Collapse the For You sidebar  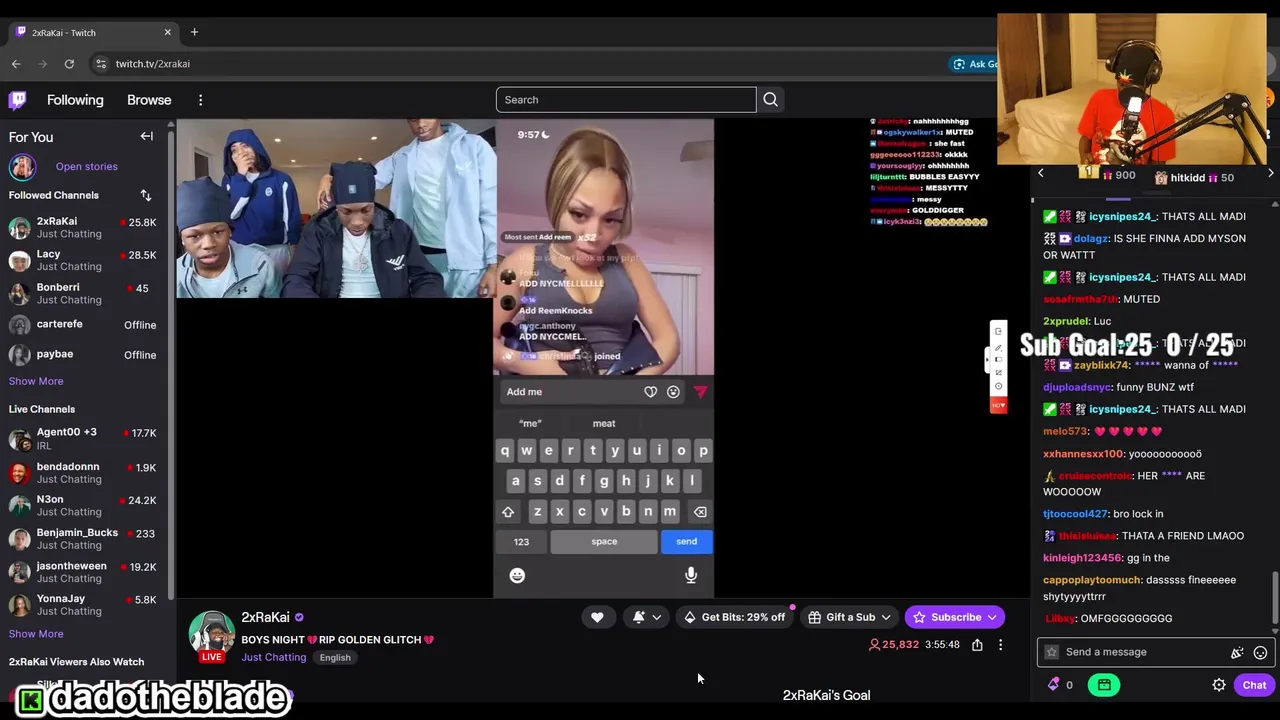click(x=147, y=136)
